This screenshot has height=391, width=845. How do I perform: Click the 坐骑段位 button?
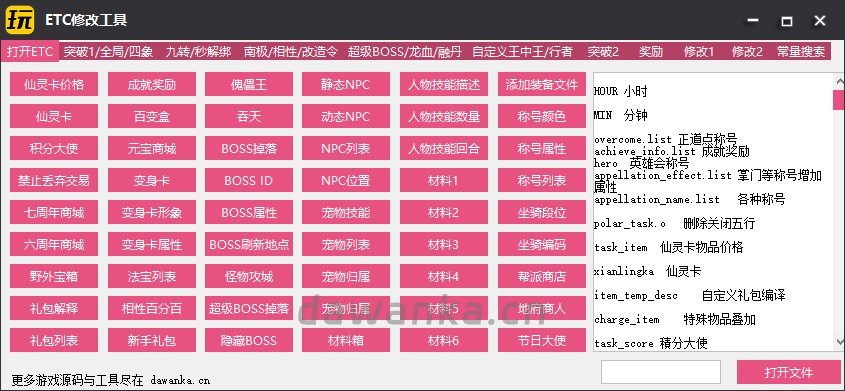542,212
